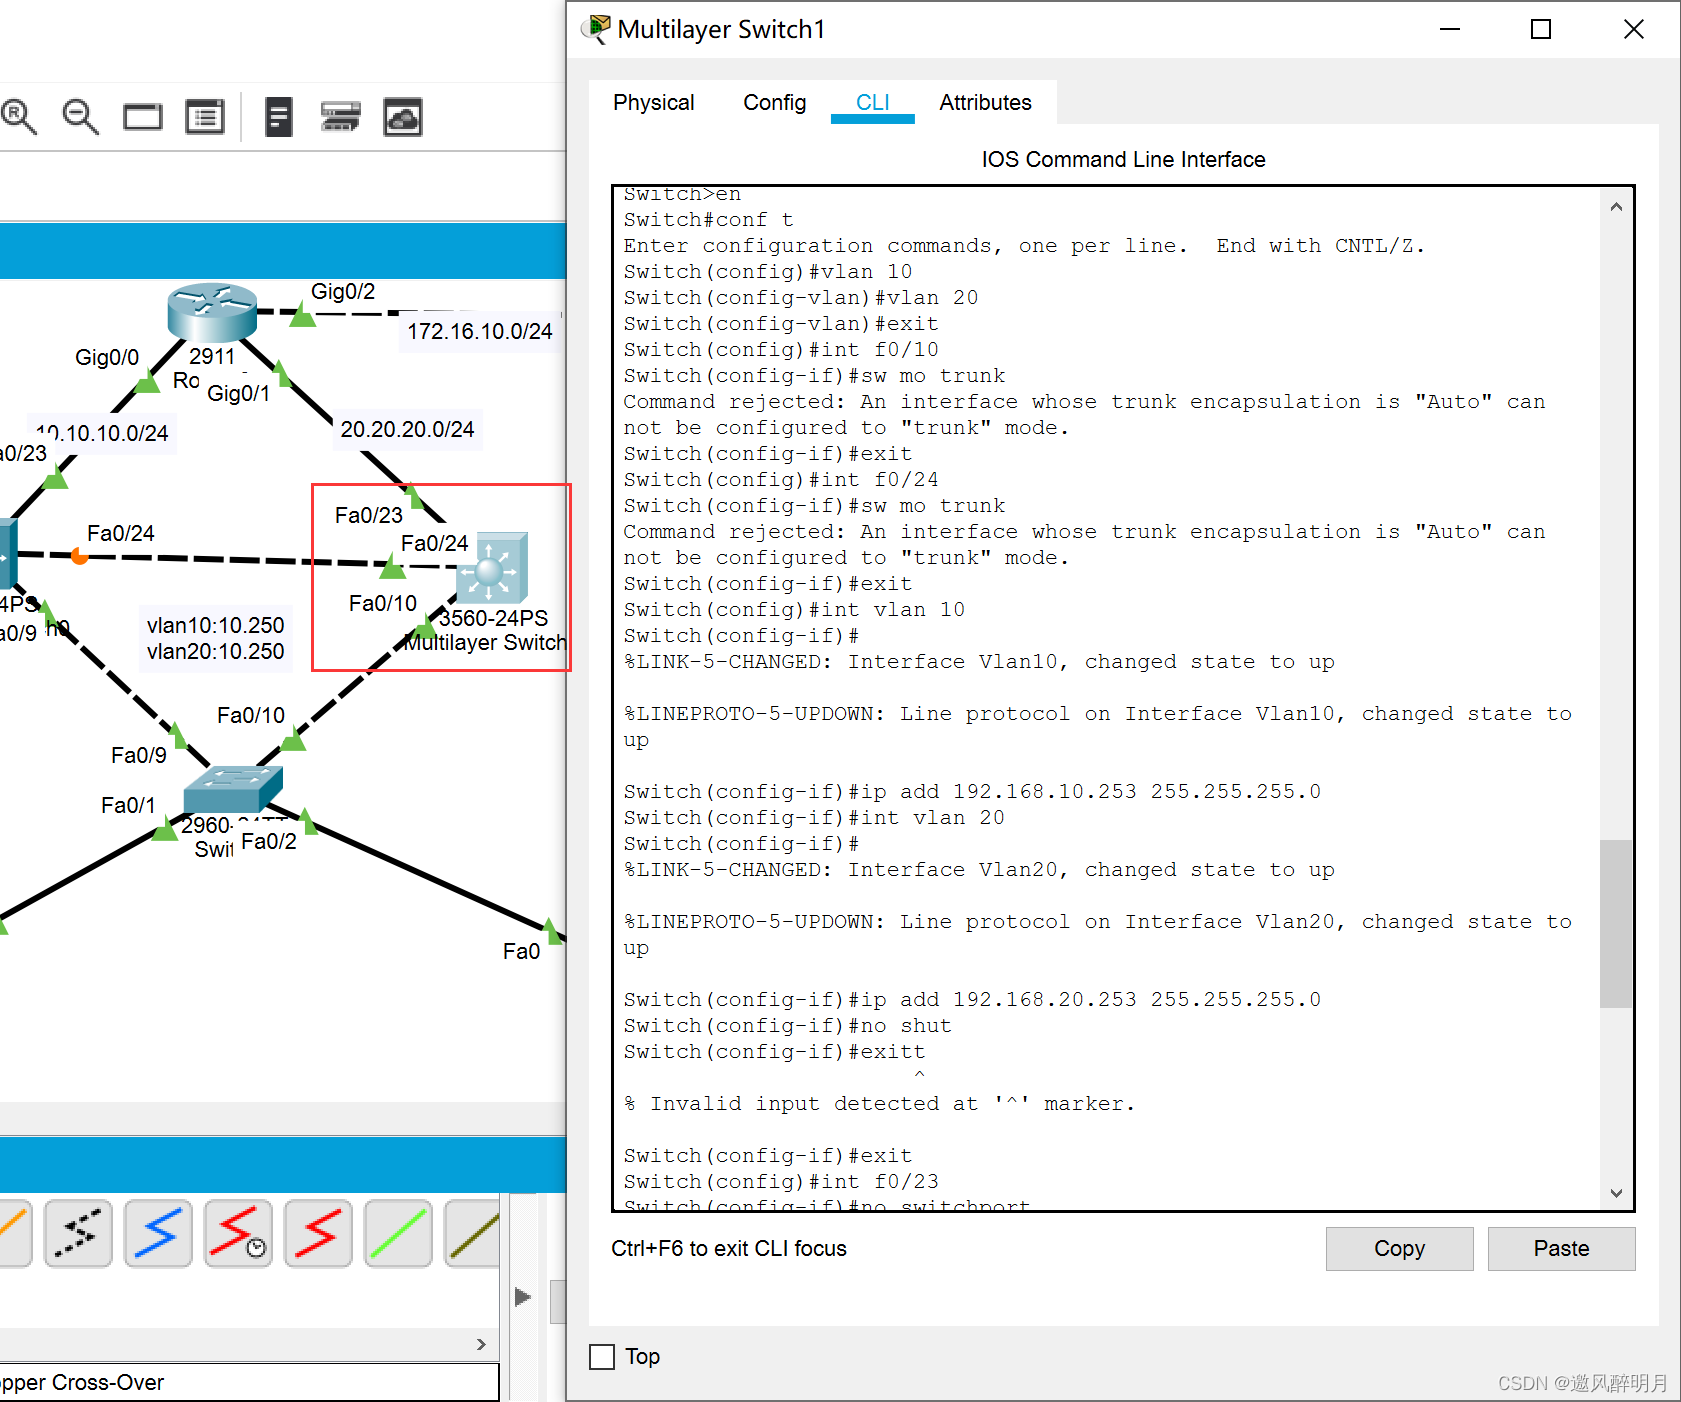Select the red Serial DCE cable with clock
This screenshot has height=1402, width=1681.
pos(238,1233)
